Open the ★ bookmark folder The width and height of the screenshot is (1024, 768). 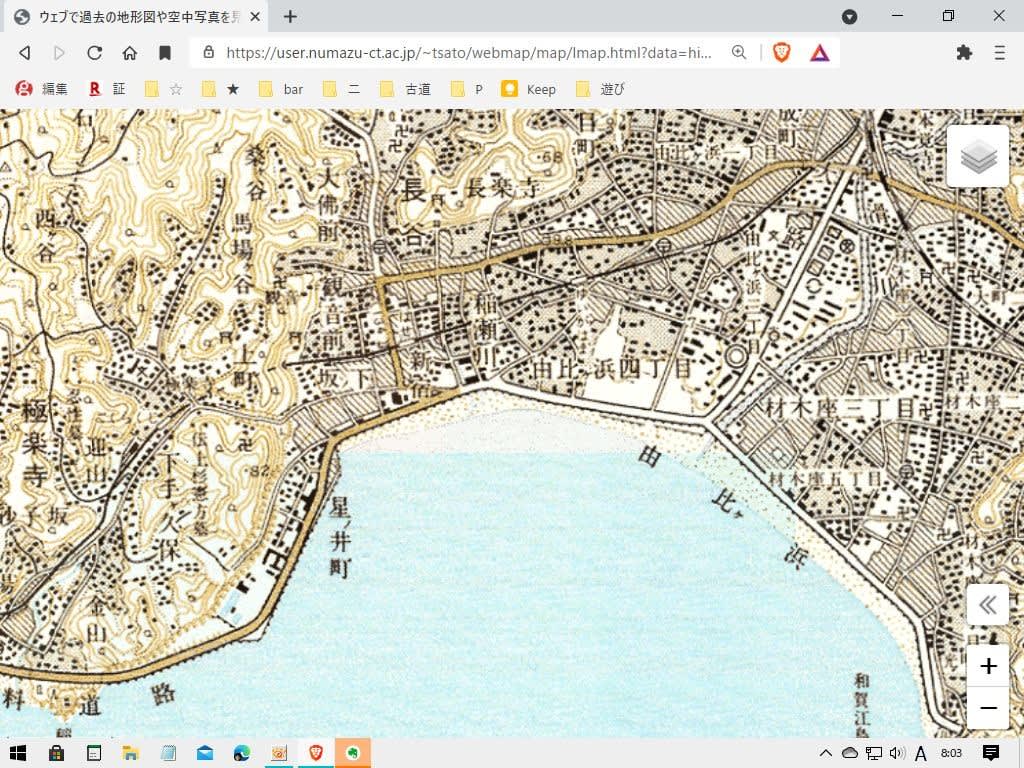point(221,89)
